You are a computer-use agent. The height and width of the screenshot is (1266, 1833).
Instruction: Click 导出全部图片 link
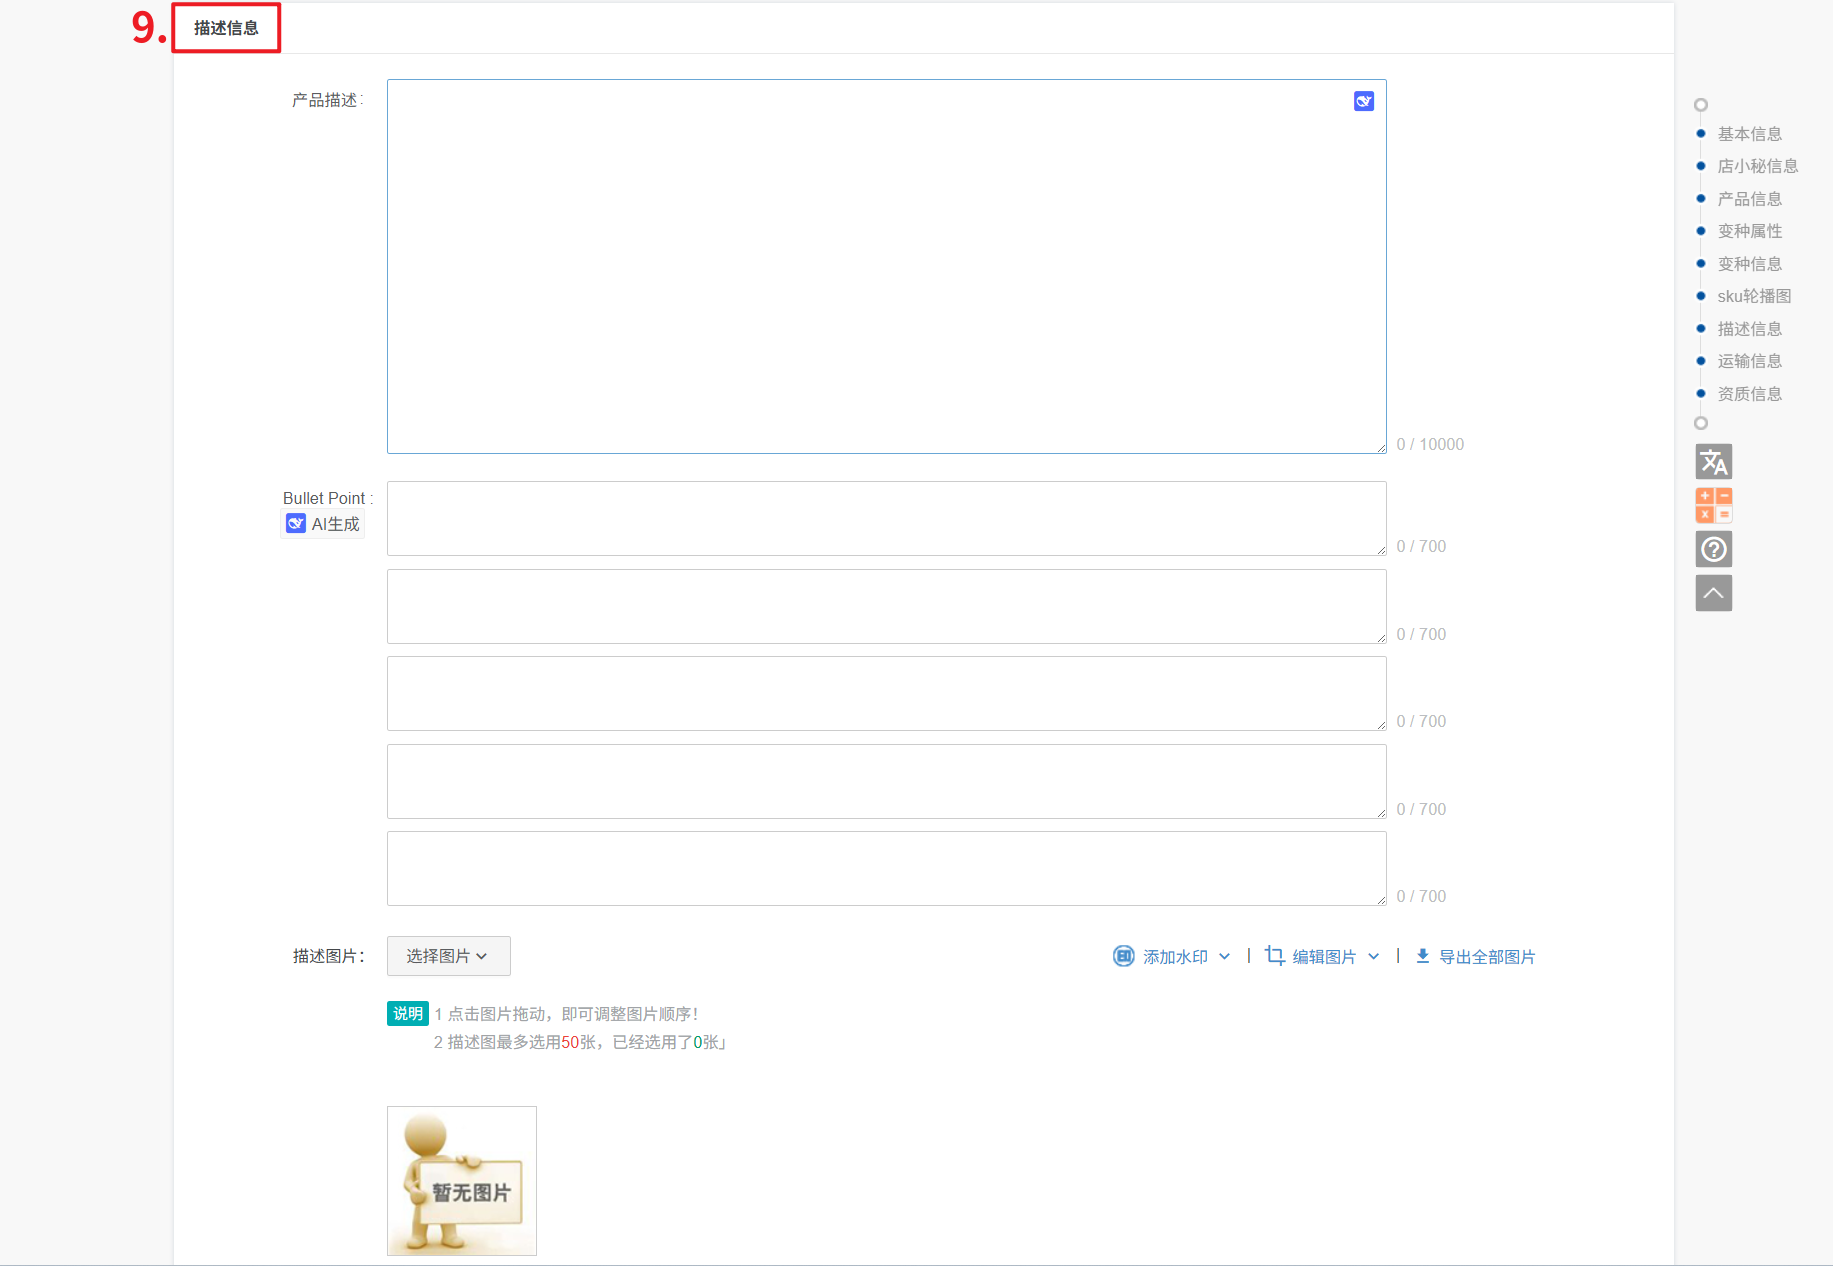coord(1486,957)
